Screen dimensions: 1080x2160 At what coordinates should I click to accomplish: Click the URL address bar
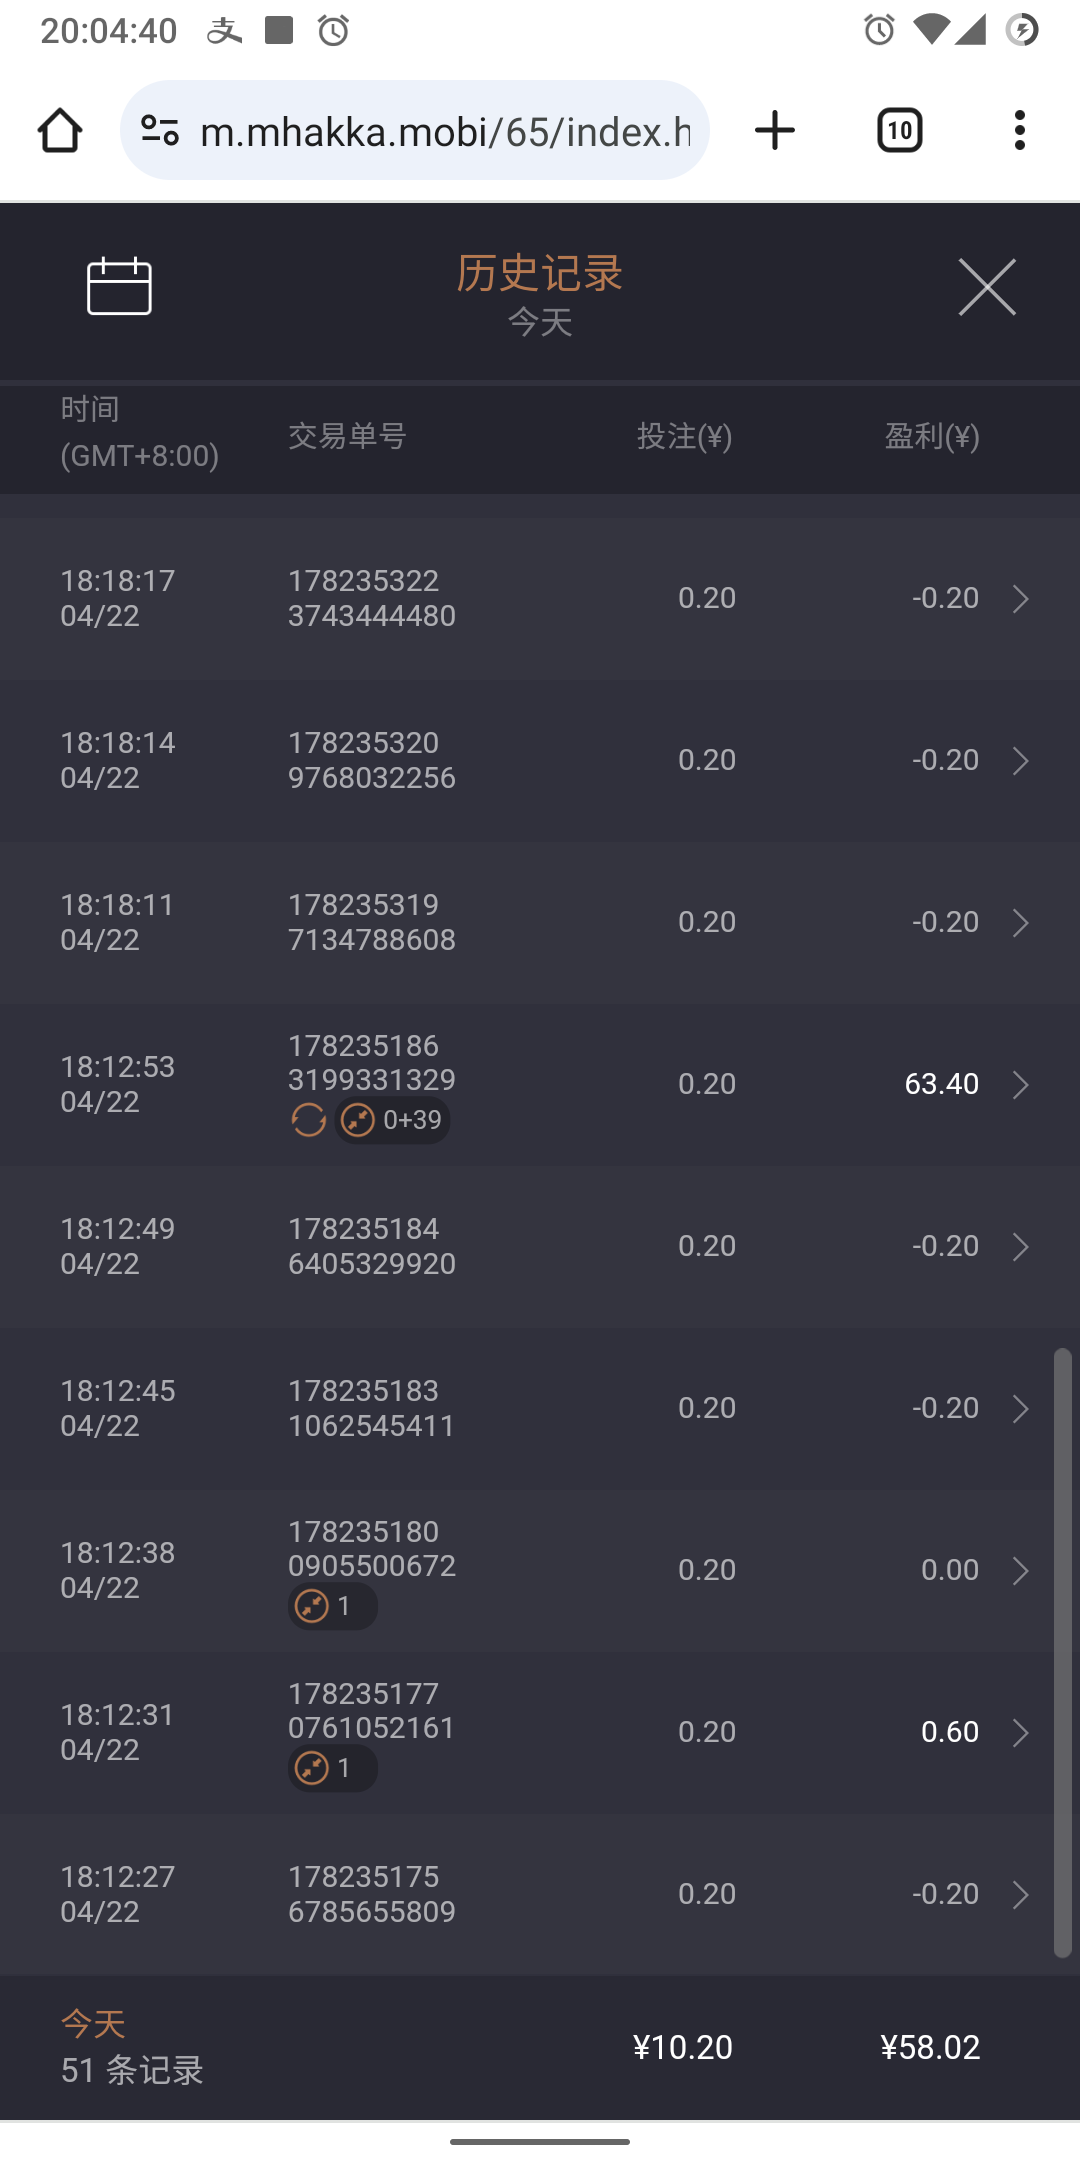point(445,131)
